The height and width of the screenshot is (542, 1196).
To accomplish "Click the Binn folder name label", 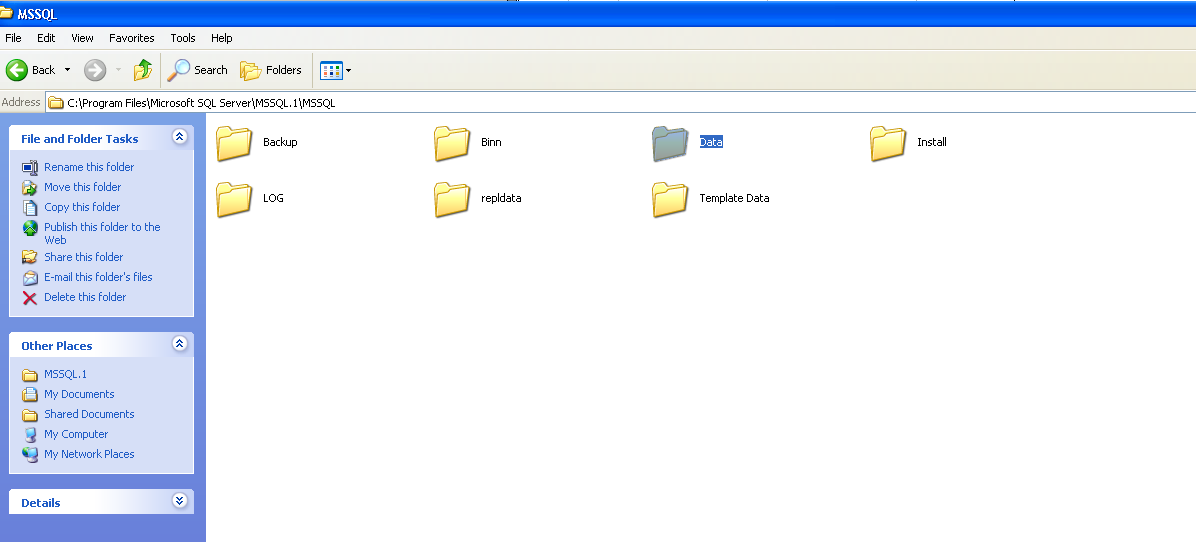I will (491, 143).
